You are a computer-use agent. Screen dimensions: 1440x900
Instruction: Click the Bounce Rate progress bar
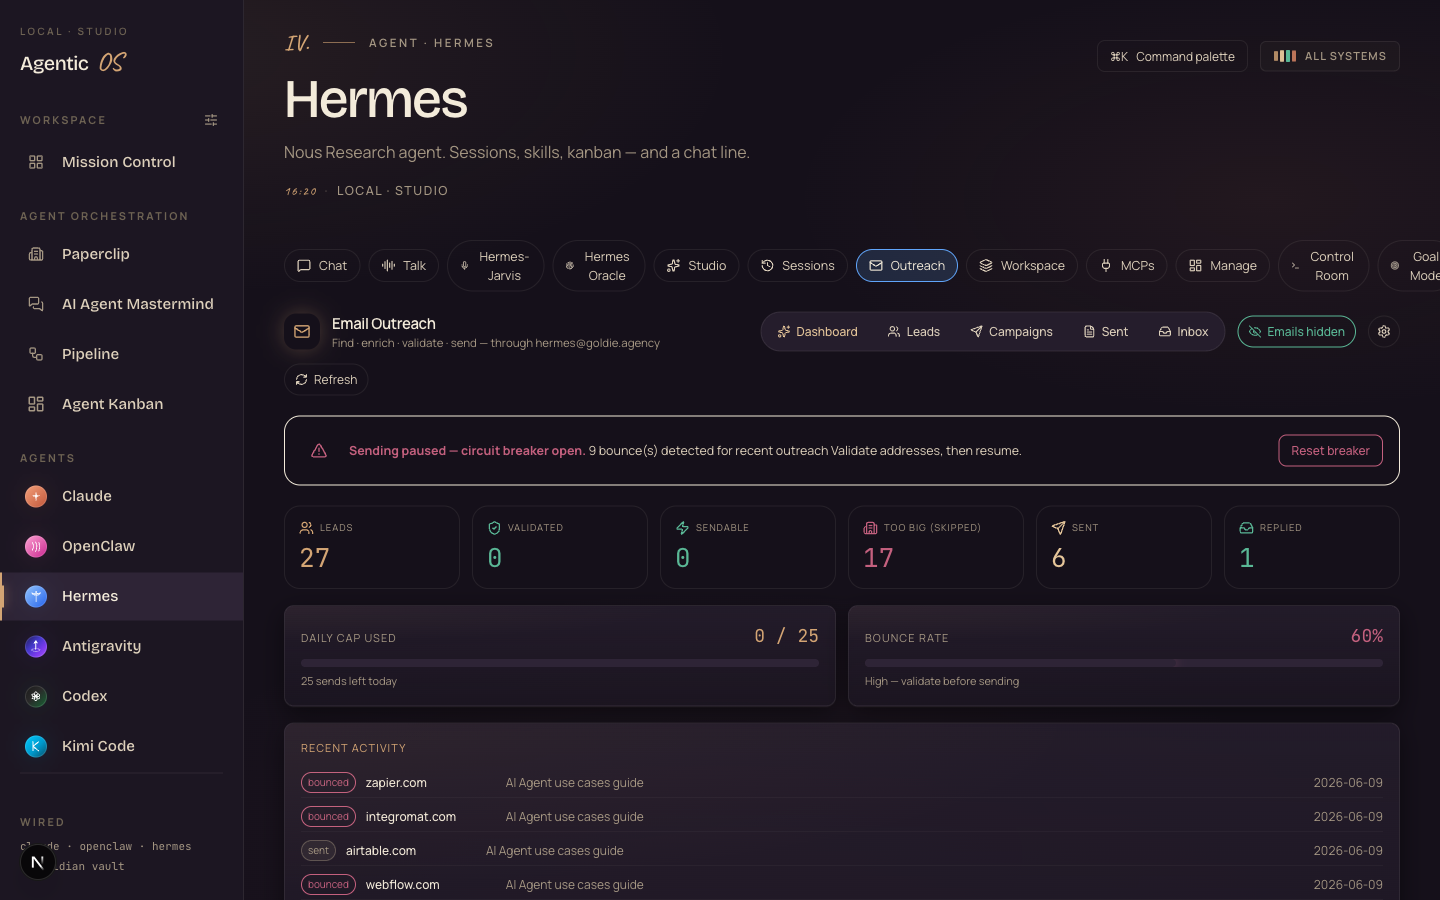tap(1124, 663)
